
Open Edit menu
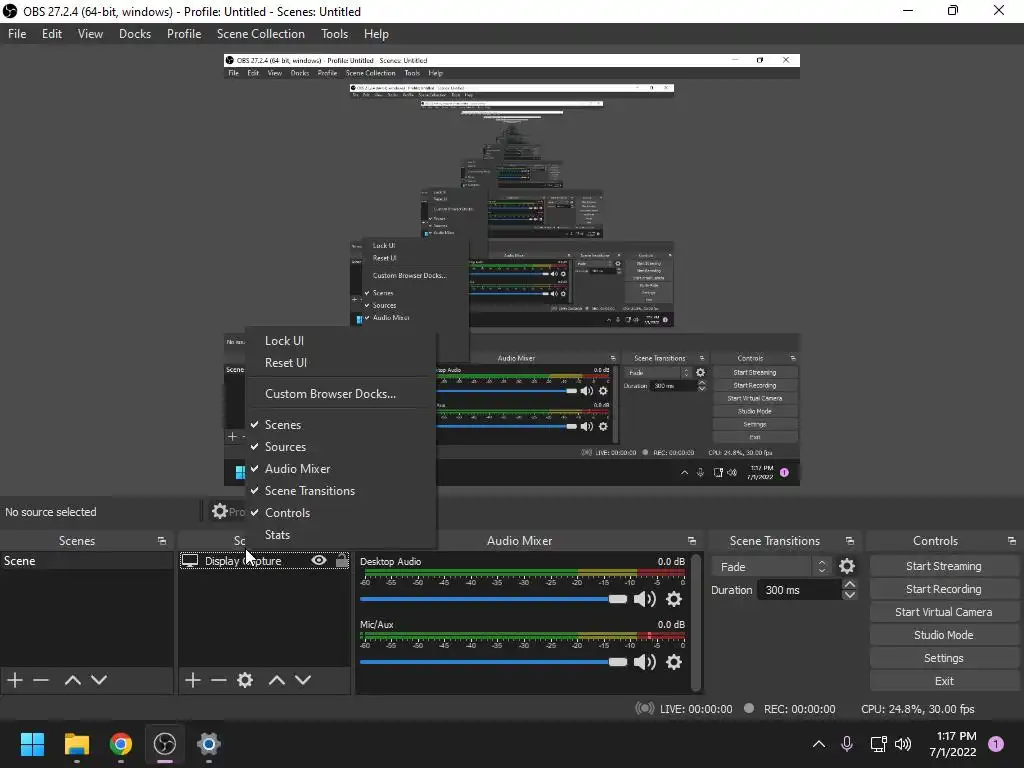pos(52,34)
